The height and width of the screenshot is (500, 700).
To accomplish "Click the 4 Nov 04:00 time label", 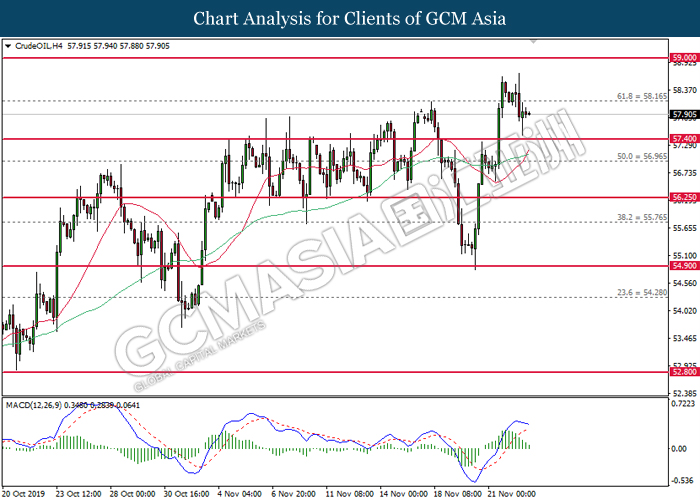I will click(239, 494).
